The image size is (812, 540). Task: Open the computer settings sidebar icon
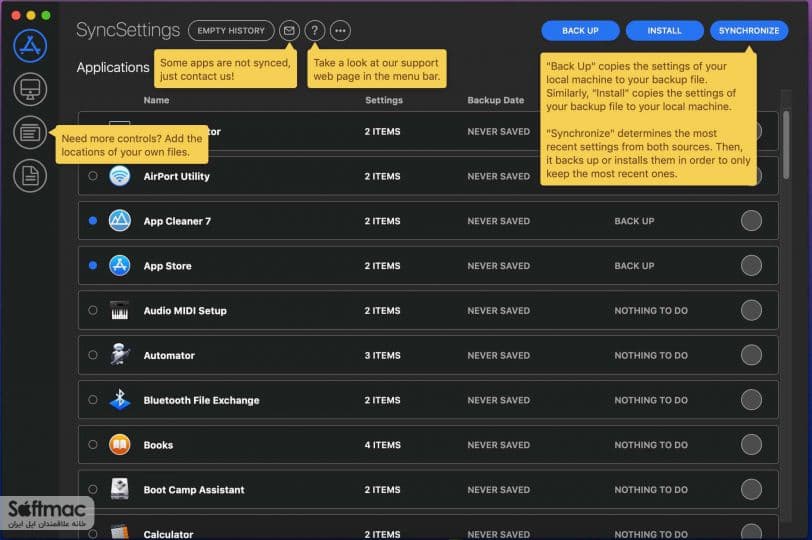click(x=30, y=89)
